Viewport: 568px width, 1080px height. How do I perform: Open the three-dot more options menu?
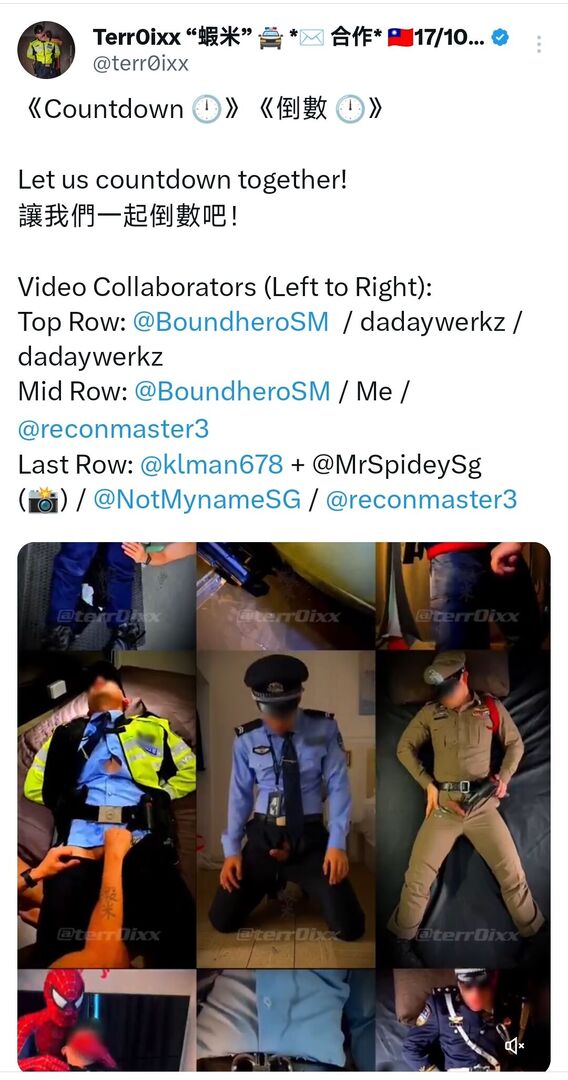pyautogui.click(x=538, y=44)
